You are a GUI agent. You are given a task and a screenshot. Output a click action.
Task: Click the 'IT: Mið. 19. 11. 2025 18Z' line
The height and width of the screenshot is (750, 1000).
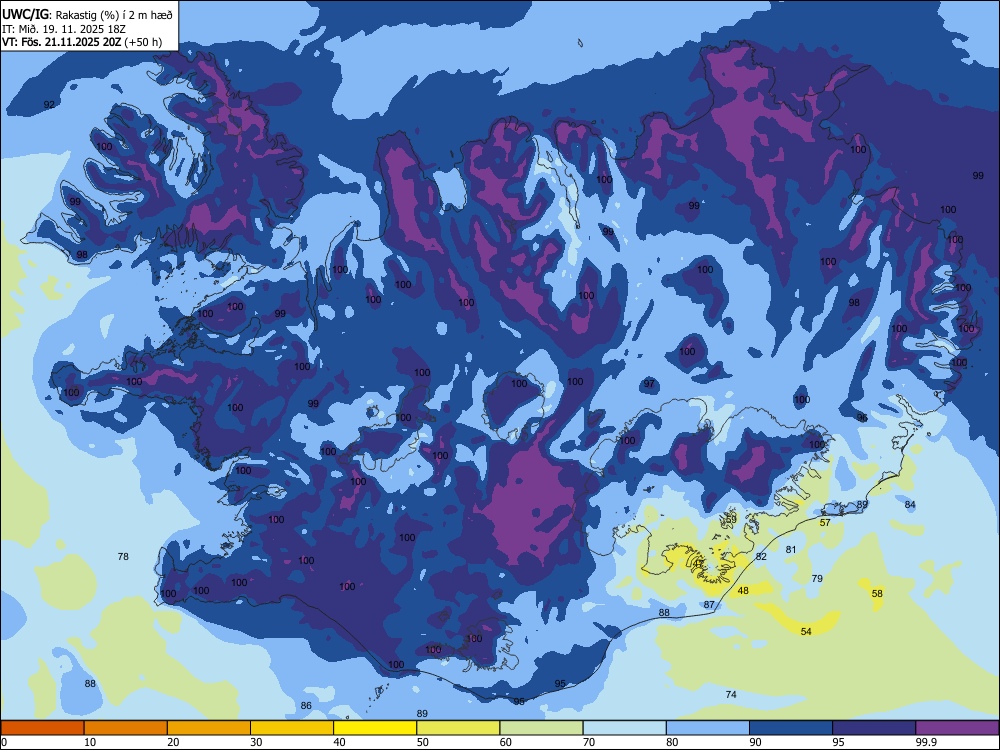(62, 29)
